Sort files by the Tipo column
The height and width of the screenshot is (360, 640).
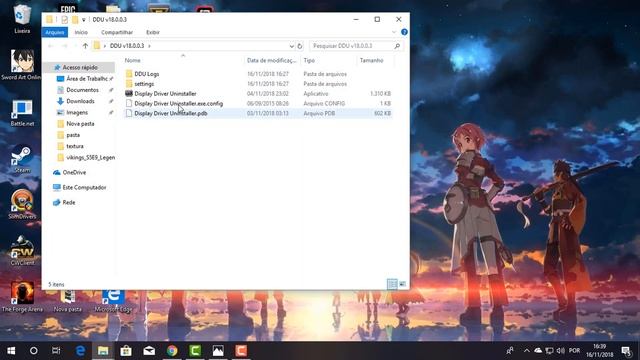pos(309,60)
